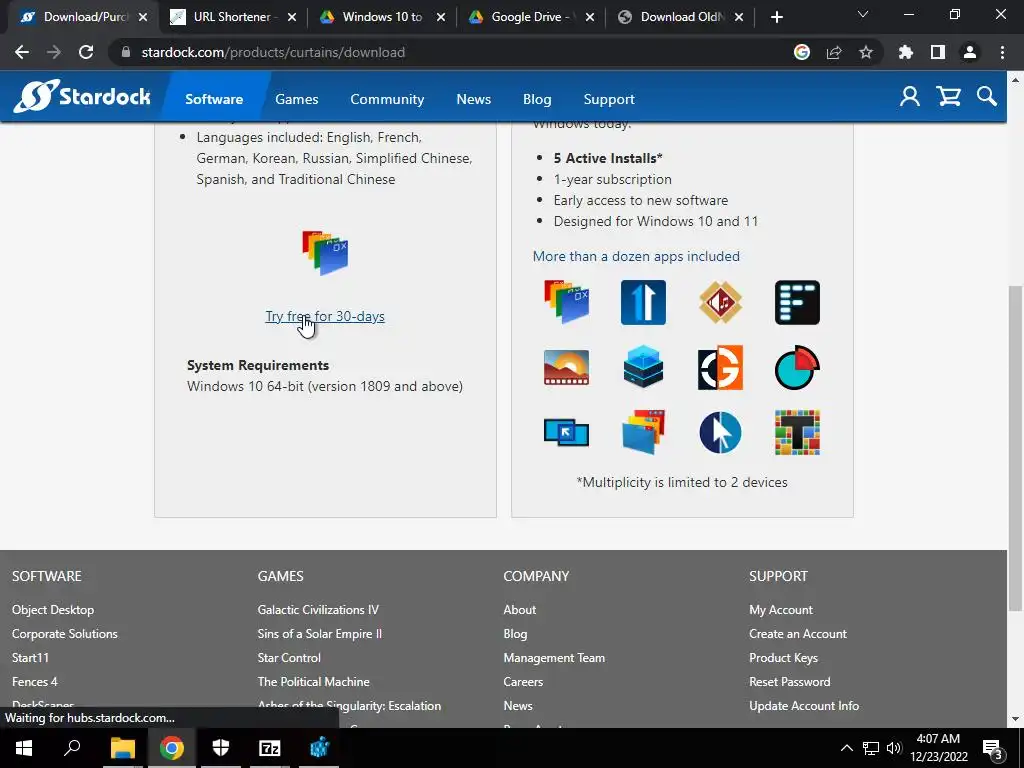
Task: Open File Explorer from the taskbar
Action: tap(122, 748)
